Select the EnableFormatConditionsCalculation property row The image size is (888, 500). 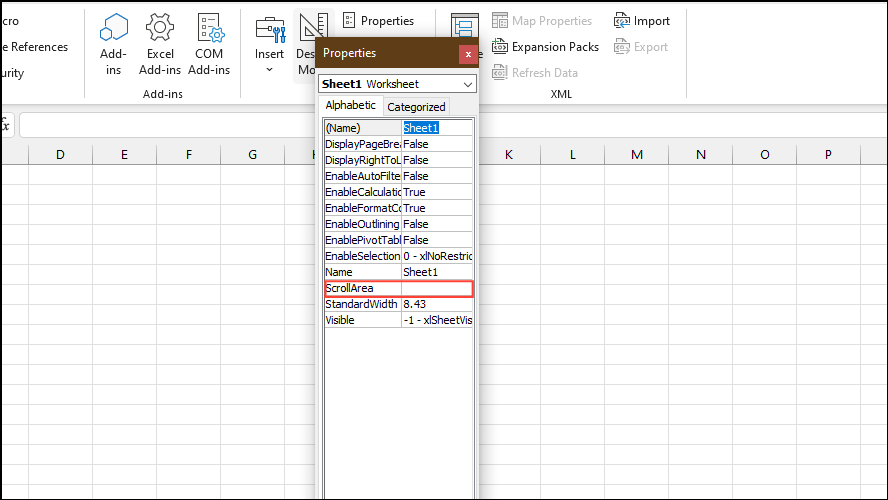pos(399,208)
